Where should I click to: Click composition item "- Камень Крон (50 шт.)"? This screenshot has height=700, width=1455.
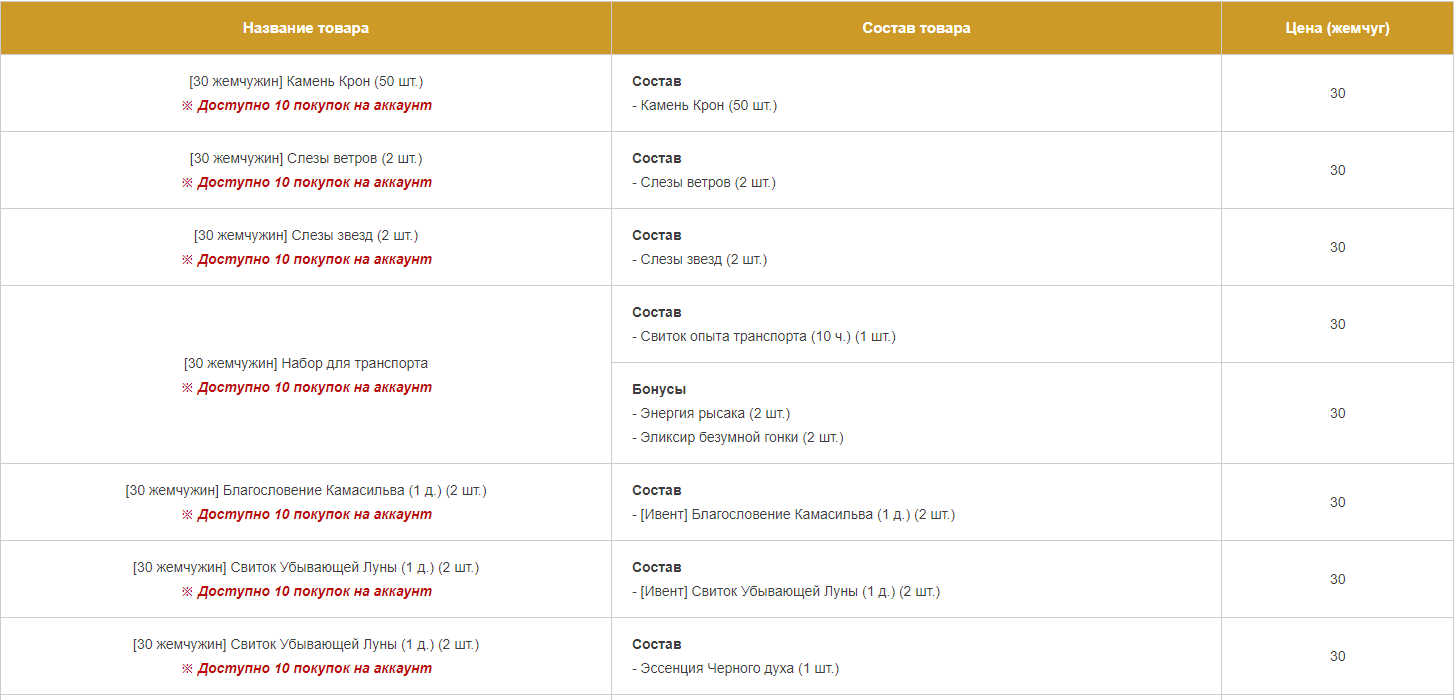[705, 105]
